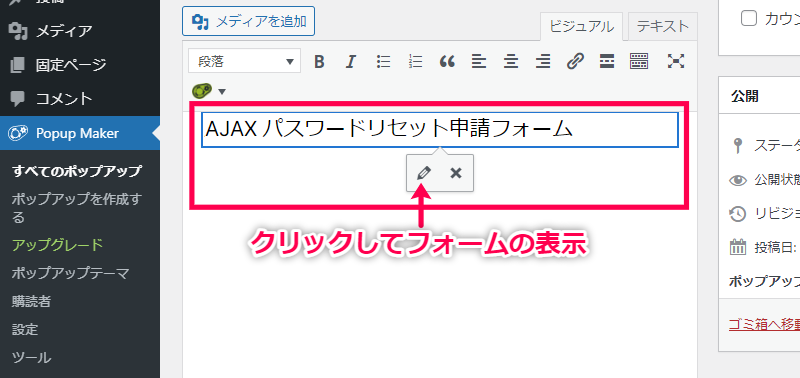Select the AJAX パスワードリセット申請フォーム block
Image resolution: width=800 pixels, height=378 pixels.
tap(440, 130)
